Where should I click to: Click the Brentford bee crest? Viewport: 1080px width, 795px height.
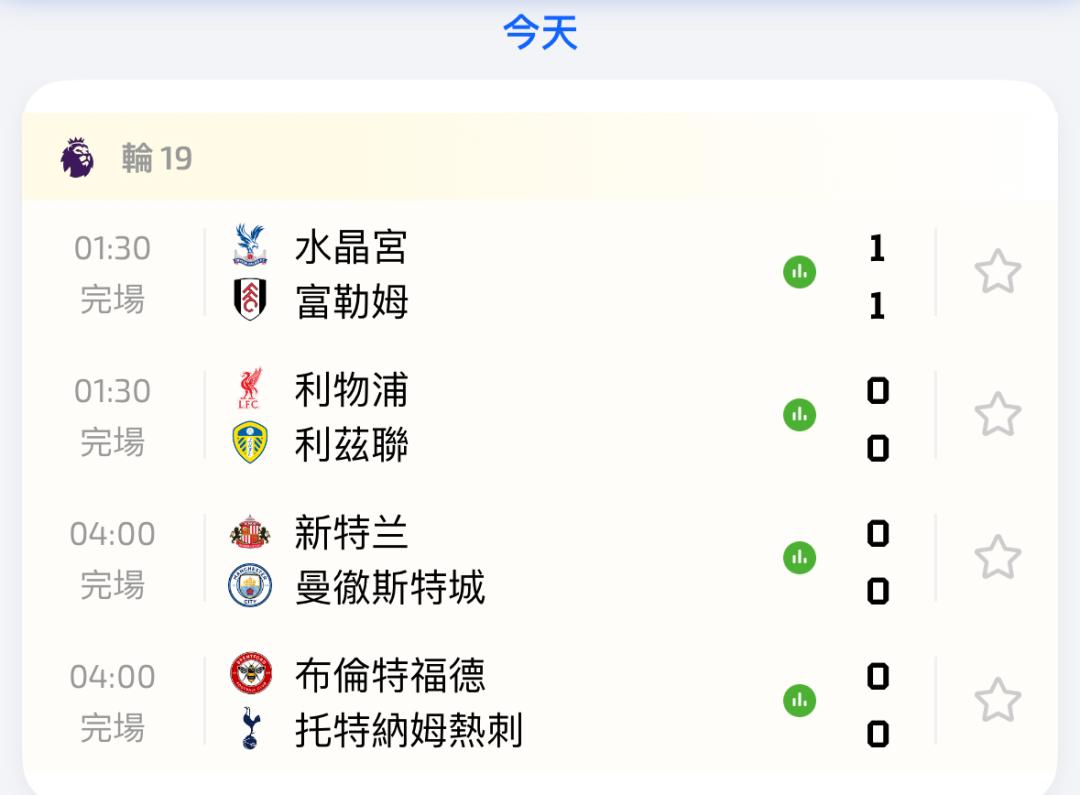250,674
